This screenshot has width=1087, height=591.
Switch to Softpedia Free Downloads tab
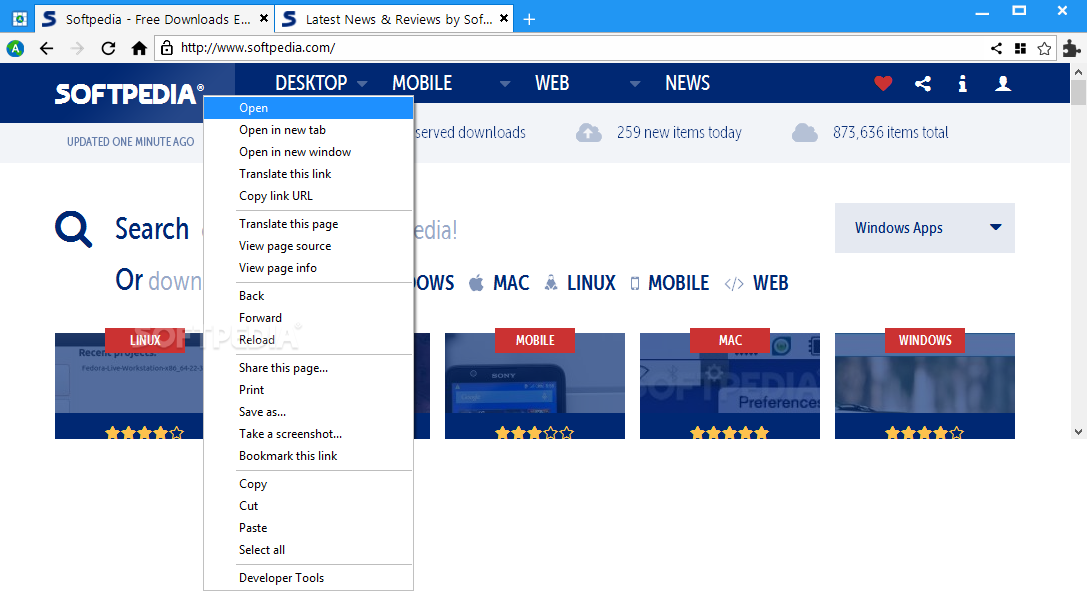click(x=153, y=19)
